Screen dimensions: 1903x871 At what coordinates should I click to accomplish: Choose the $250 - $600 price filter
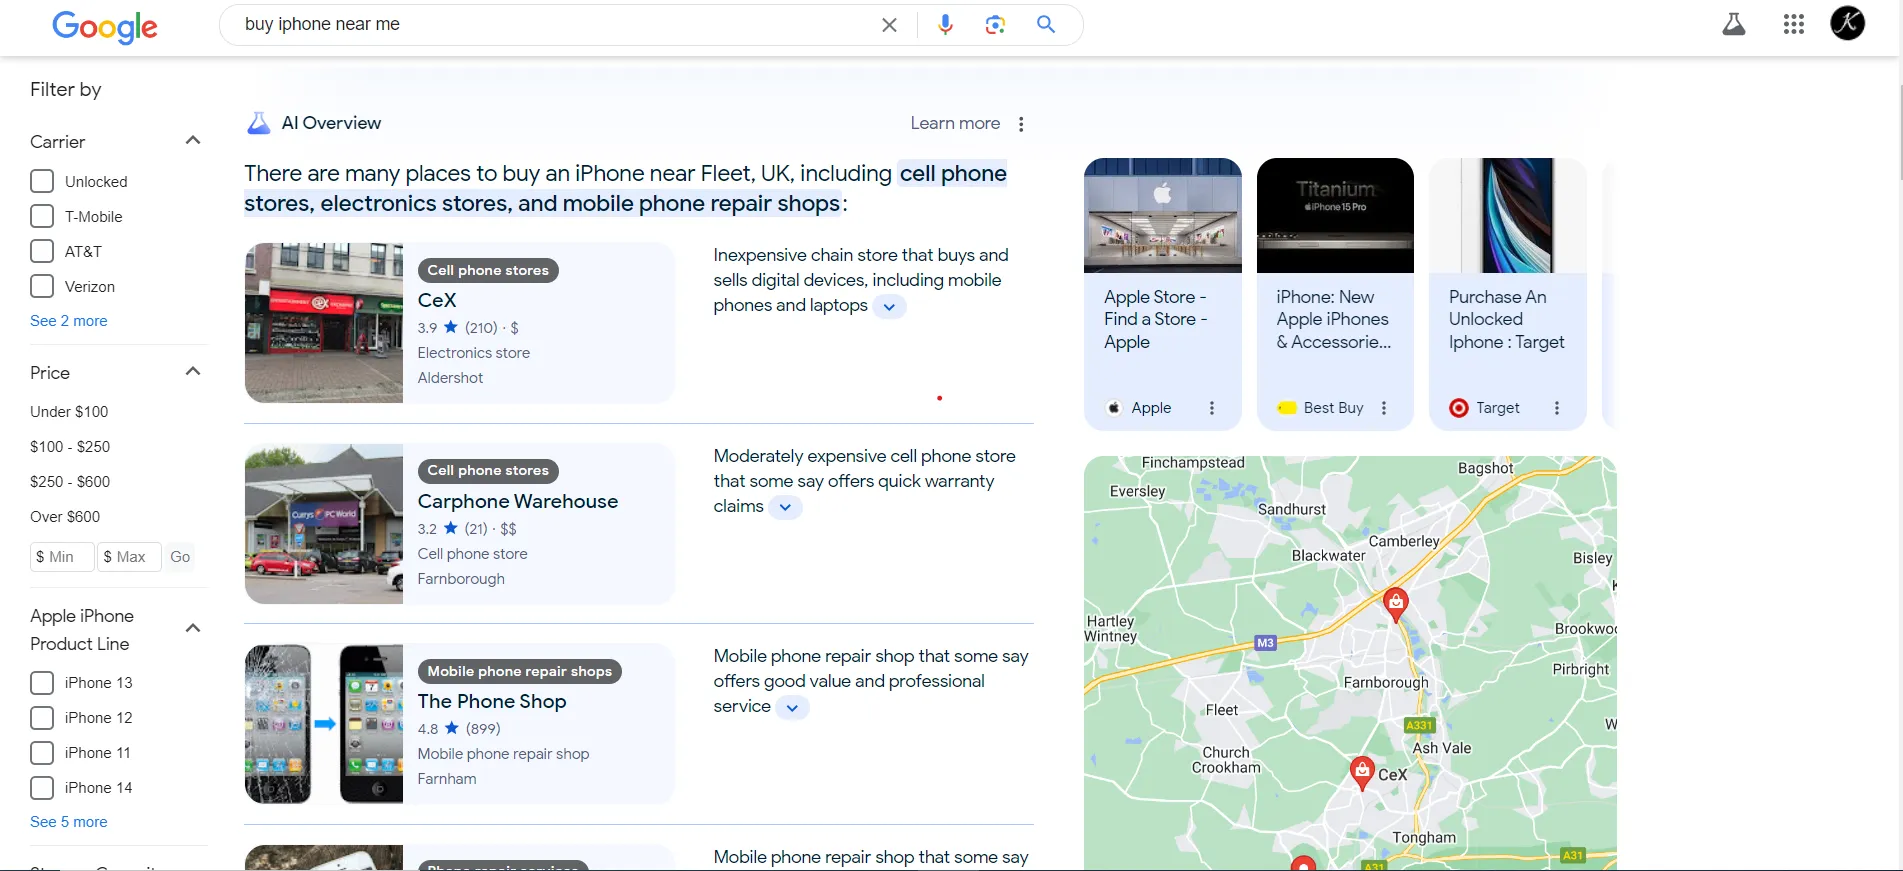tap(70, 482)
